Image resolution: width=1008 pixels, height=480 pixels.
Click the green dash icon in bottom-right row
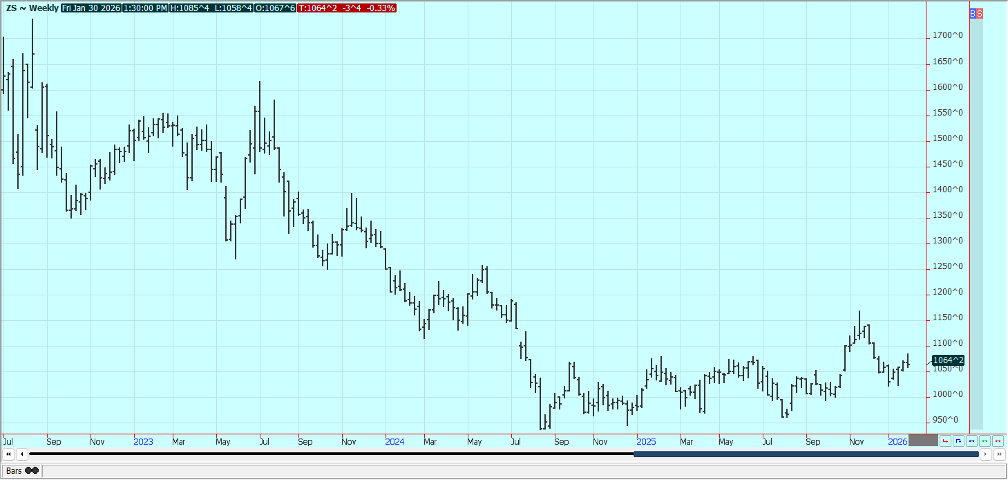(x=984, y=440)
